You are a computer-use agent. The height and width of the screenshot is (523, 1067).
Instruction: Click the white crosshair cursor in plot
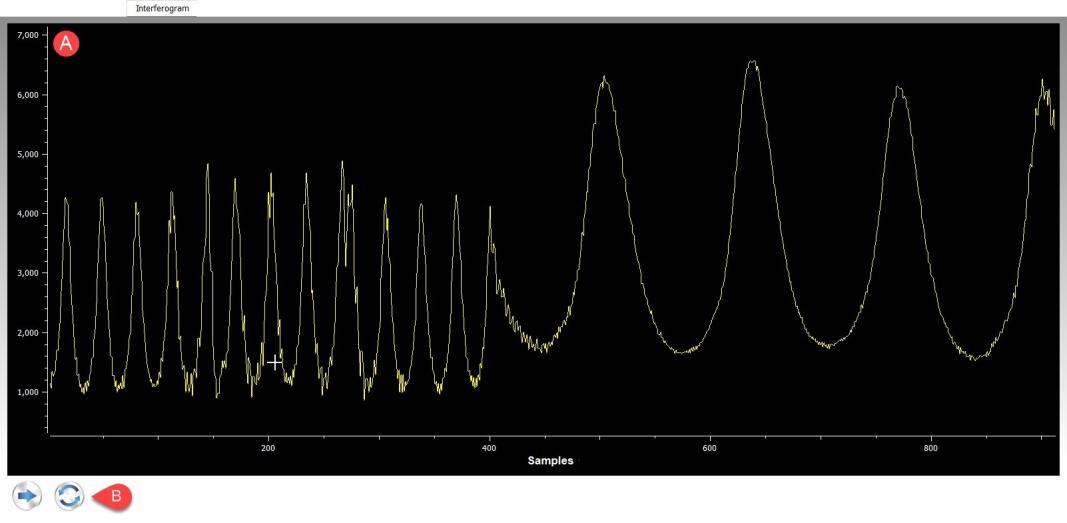click(274, 362)
